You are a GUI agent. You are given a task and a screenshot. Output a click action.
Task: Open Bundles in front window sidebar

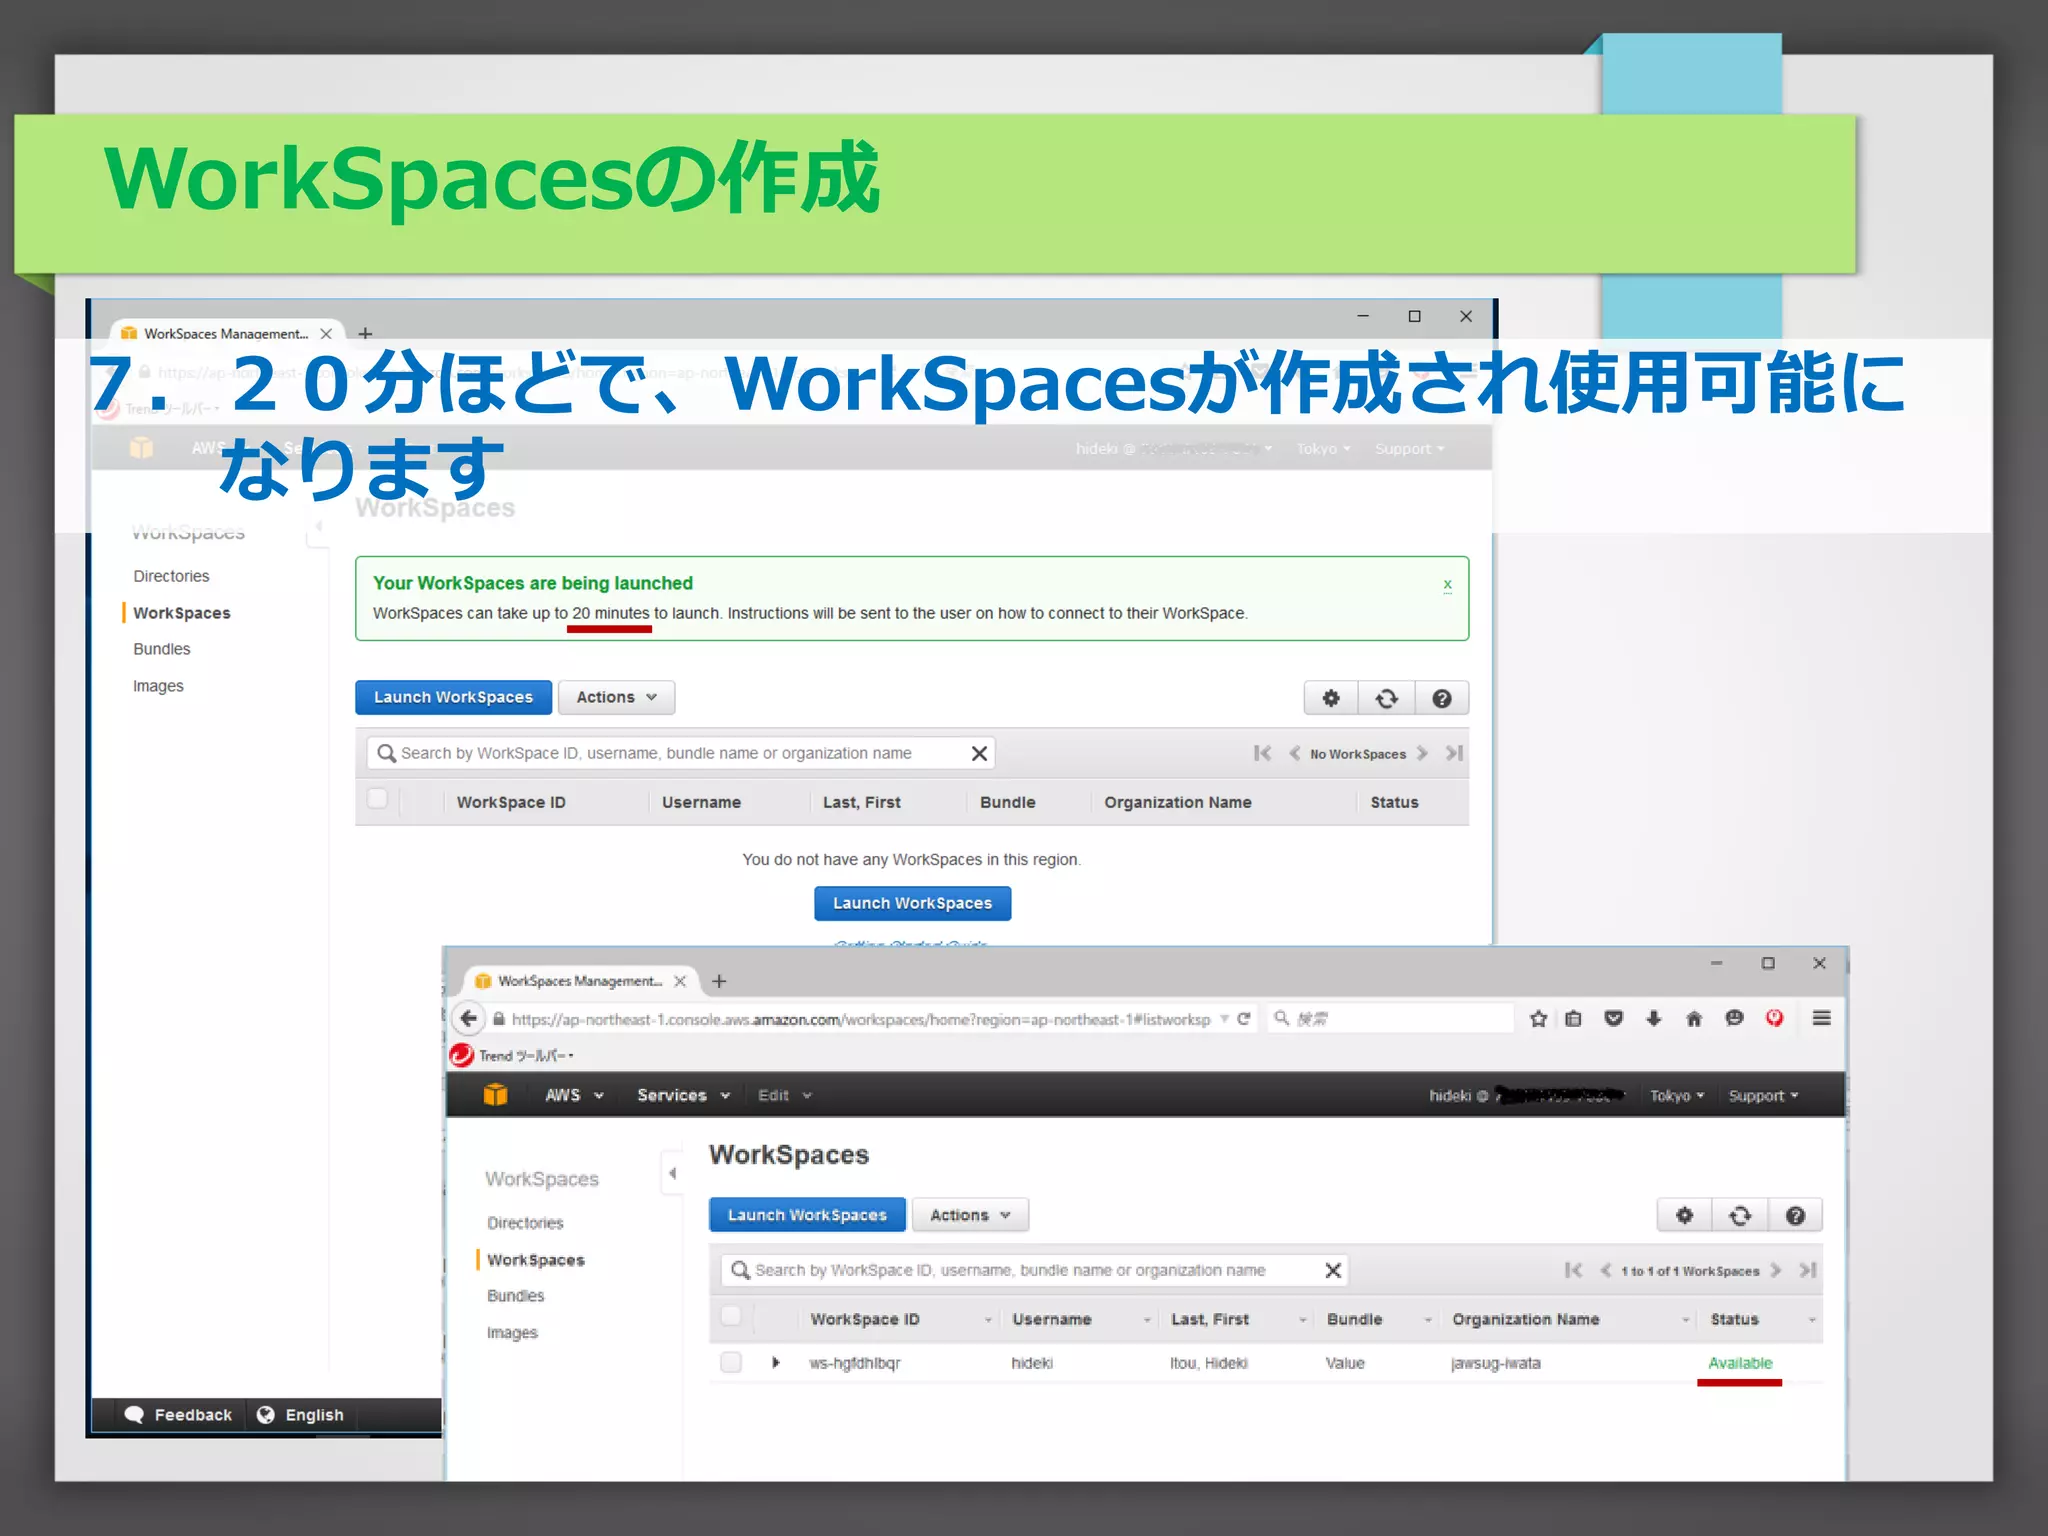click(x=516, y=1296)
